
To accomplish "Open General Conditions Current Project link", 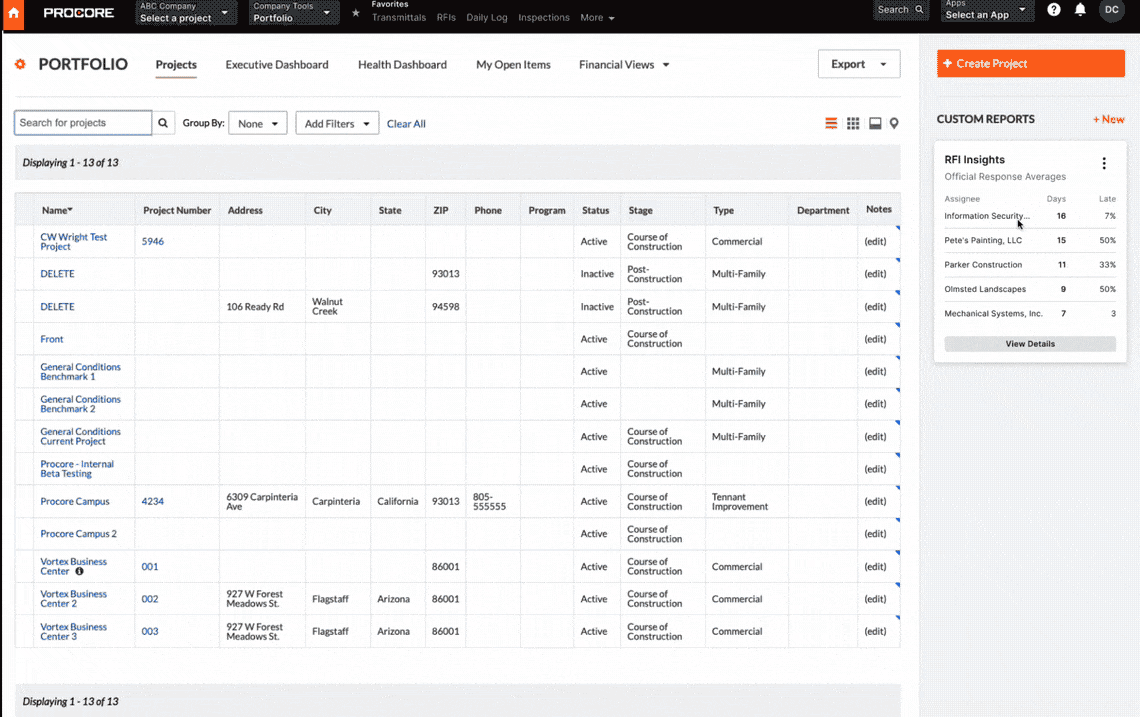I will [x=80, y=436].
